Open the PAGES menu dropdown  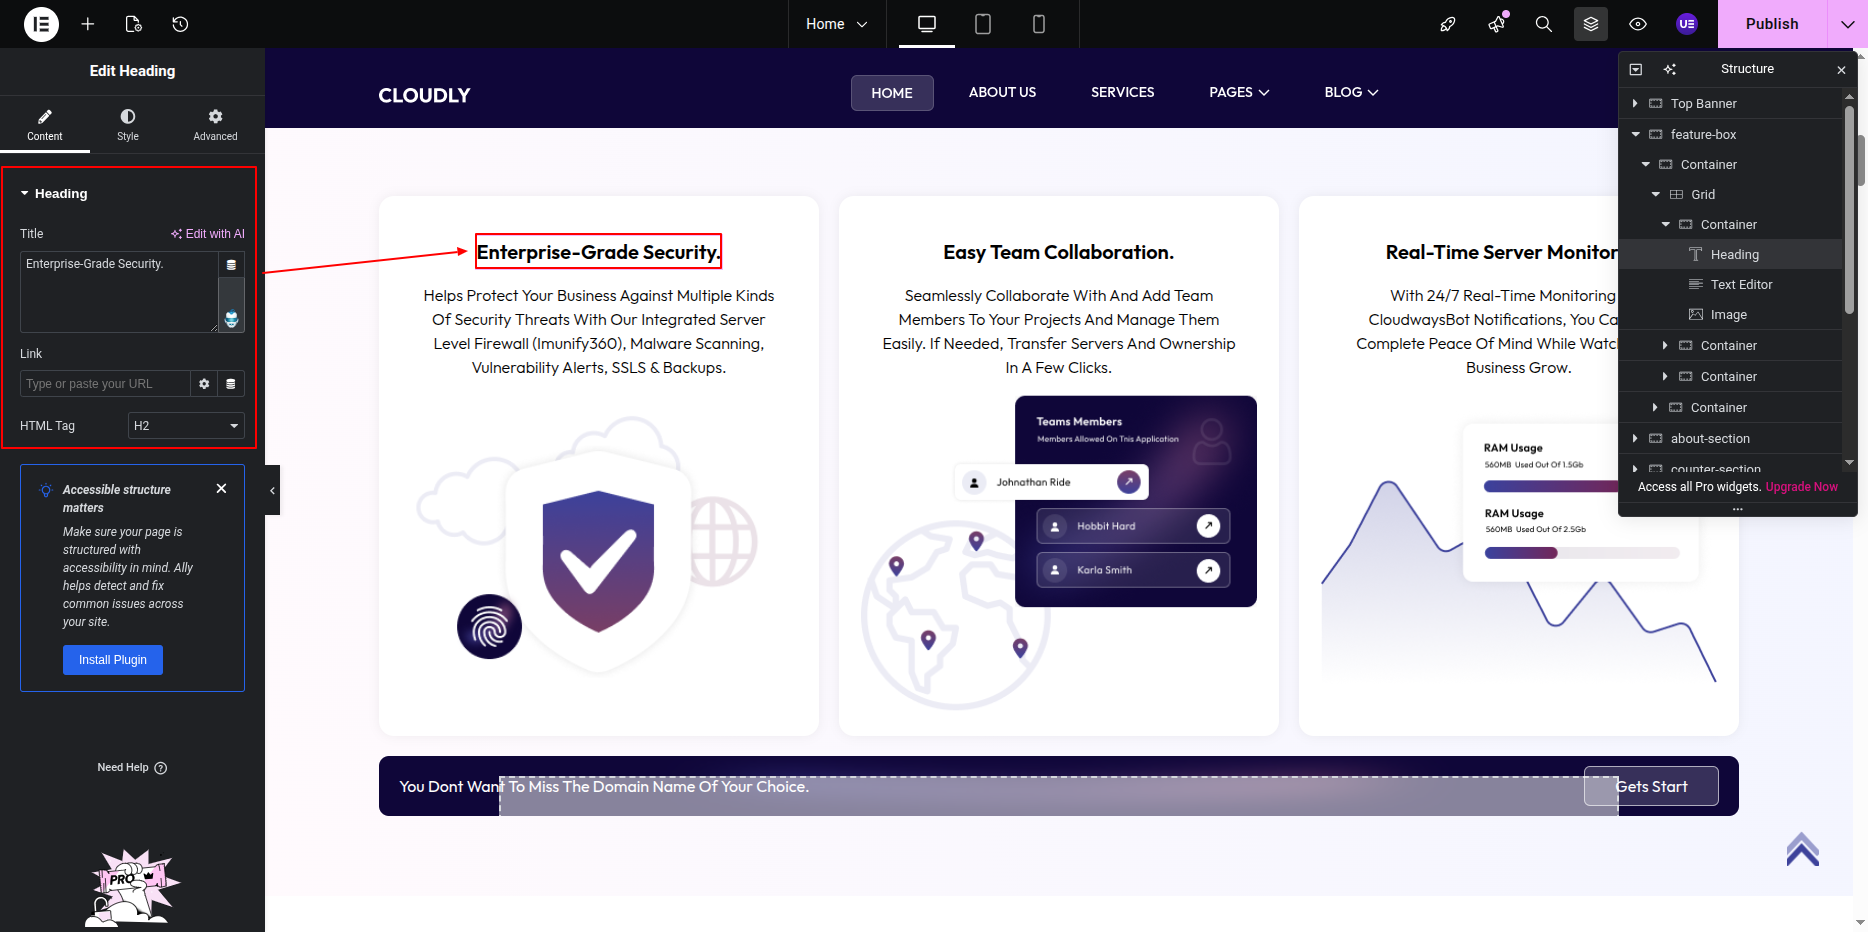pyautogui.click(x=1239, y=92)
